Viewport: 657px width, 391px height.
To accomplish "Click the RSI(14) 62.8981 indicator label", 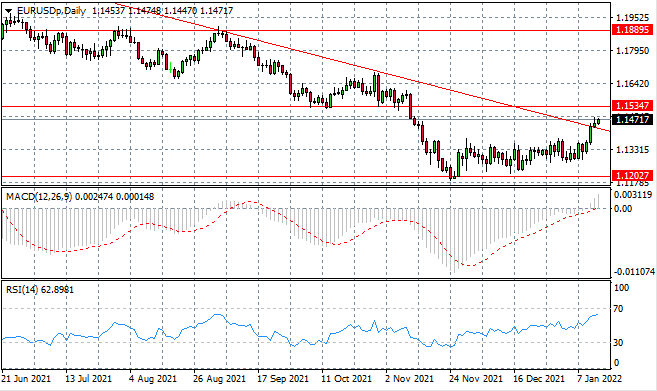I will (x=40, y=290).
